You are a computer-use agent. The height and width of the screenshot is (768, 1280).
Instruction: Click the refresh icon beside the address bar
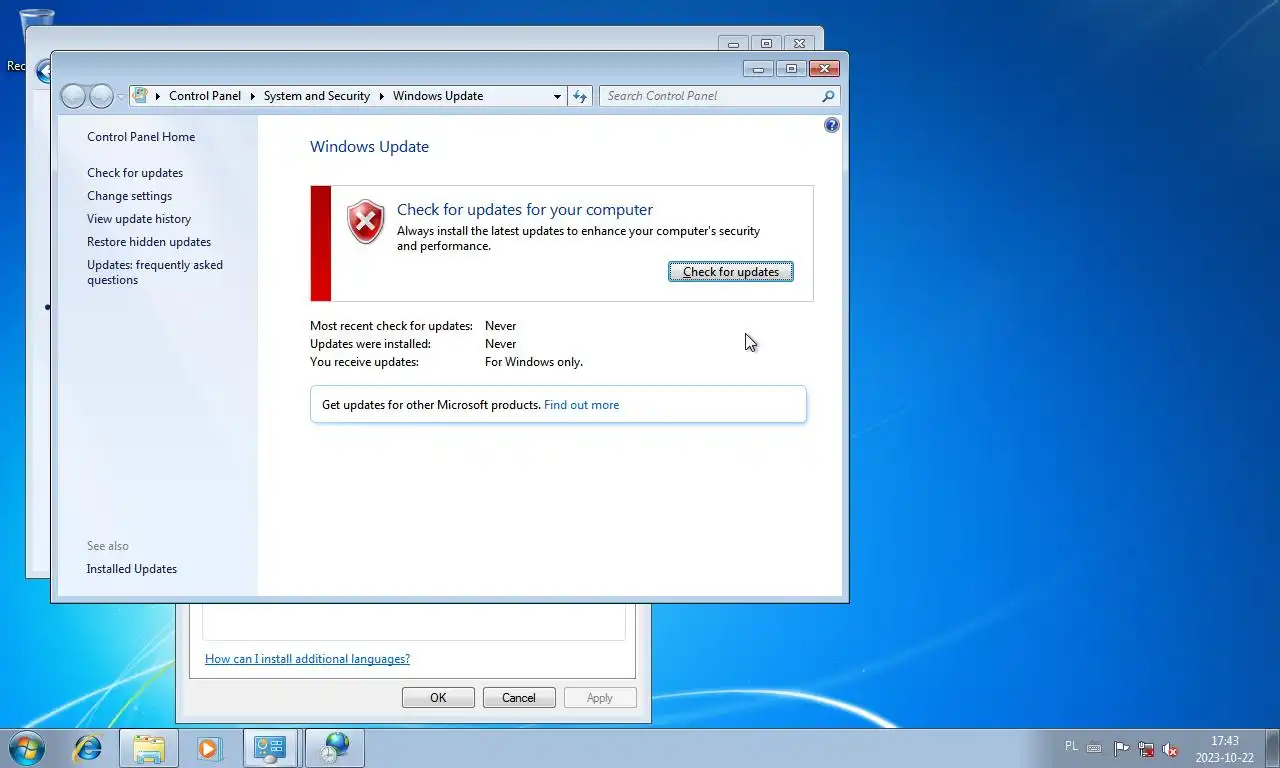[x=580, y=96]
